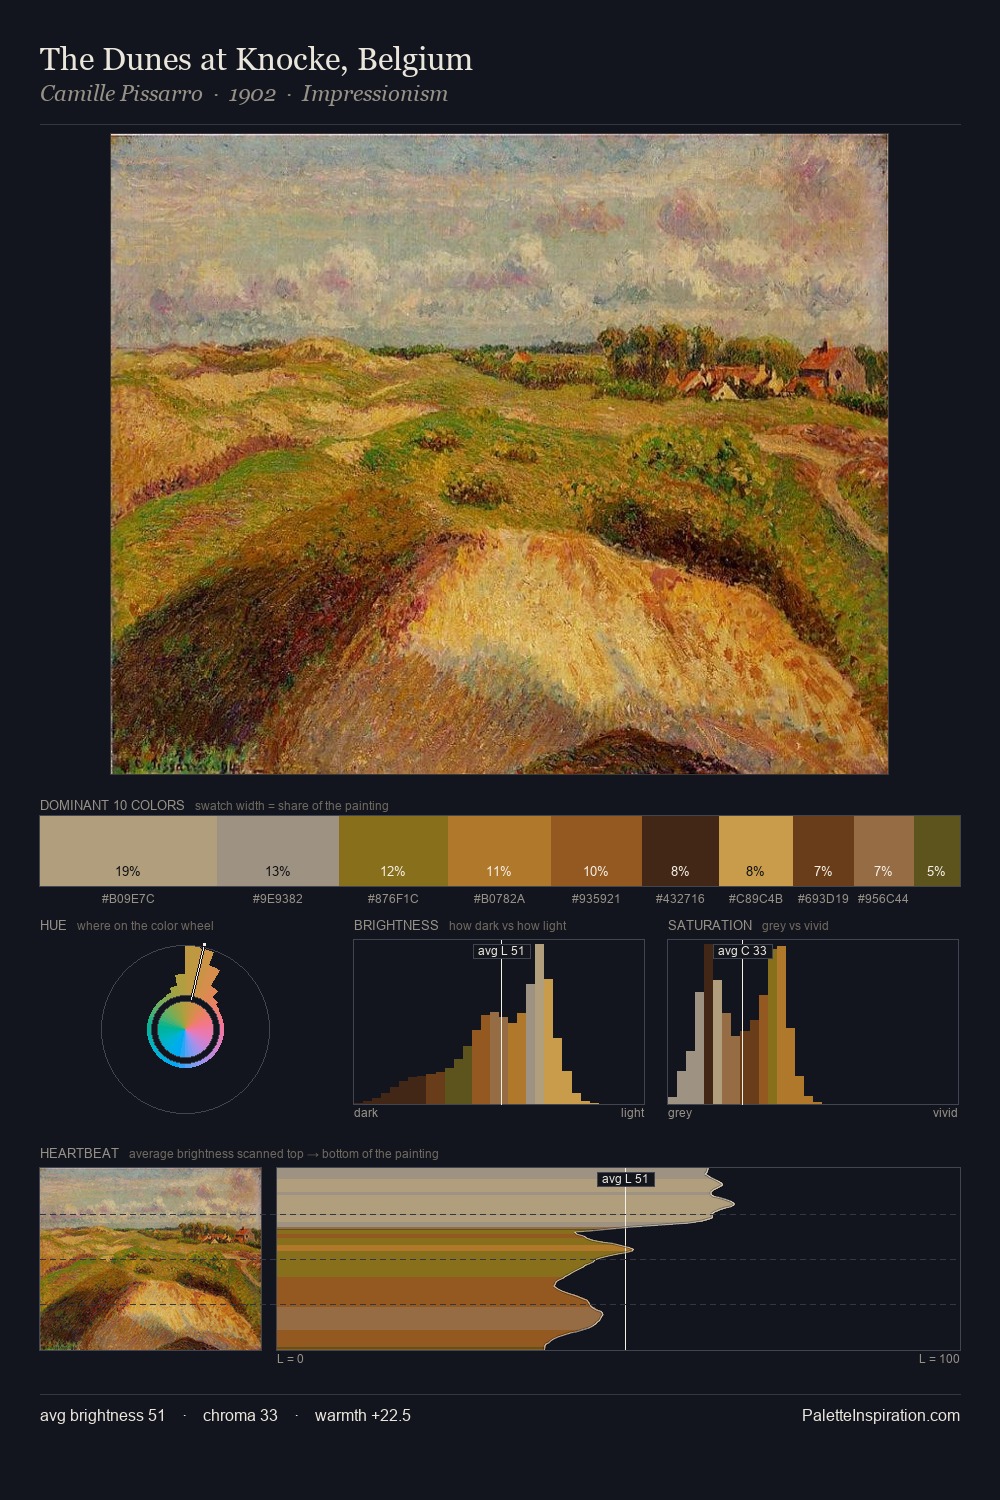
Task: Select the dark brown 8% #432716 swatch
Action: point(680,851)
